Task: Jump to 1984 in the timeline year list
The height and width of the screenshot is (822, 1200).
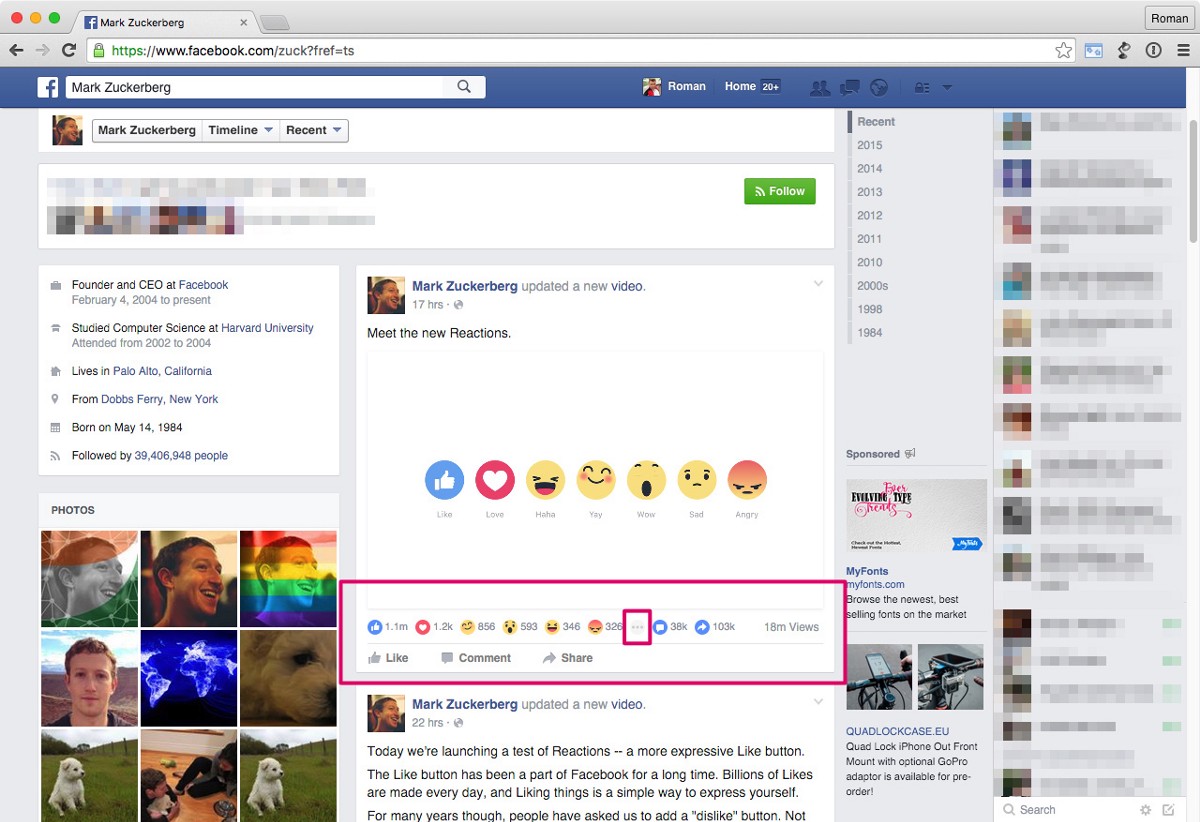Action: (x=870, y=333)
